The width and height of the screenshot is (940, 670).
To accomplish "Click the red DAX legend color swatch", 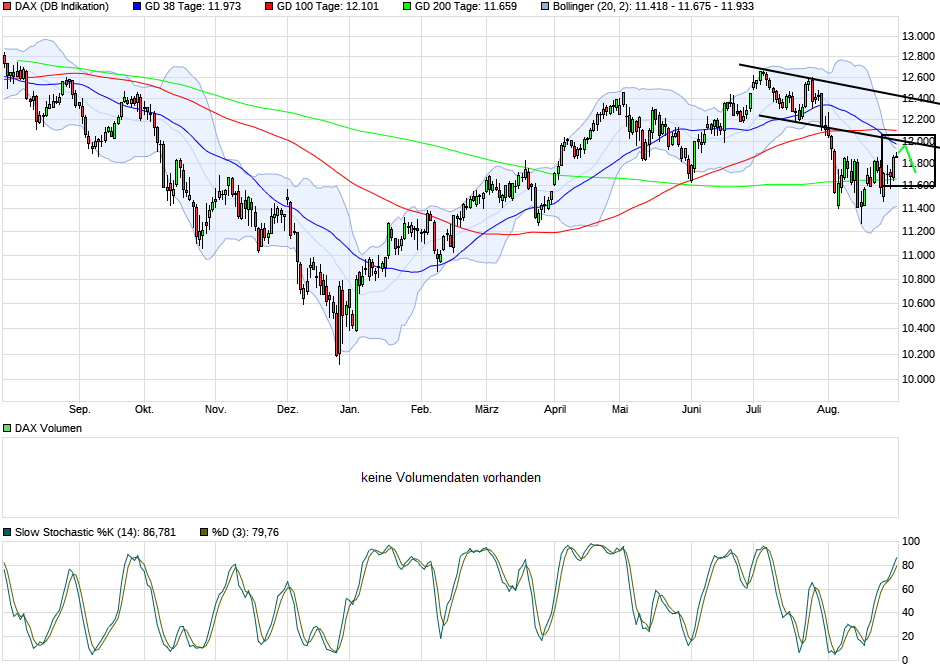I will click(x=7, y=7).
